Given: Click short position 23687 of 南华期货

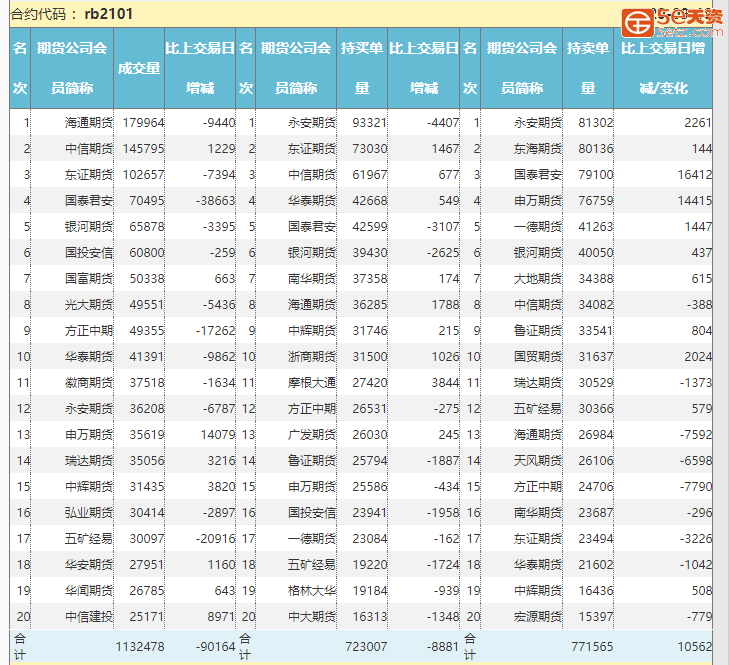Looking at the screenshot, I should tap(596, 513).
